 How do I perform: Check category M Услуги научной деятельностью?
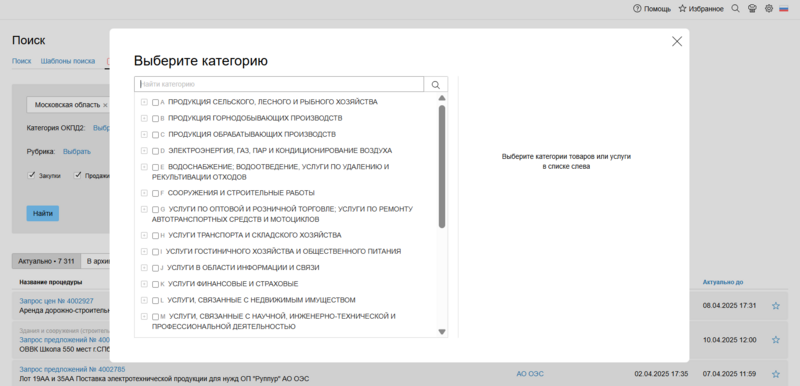[x=155, y=317]
